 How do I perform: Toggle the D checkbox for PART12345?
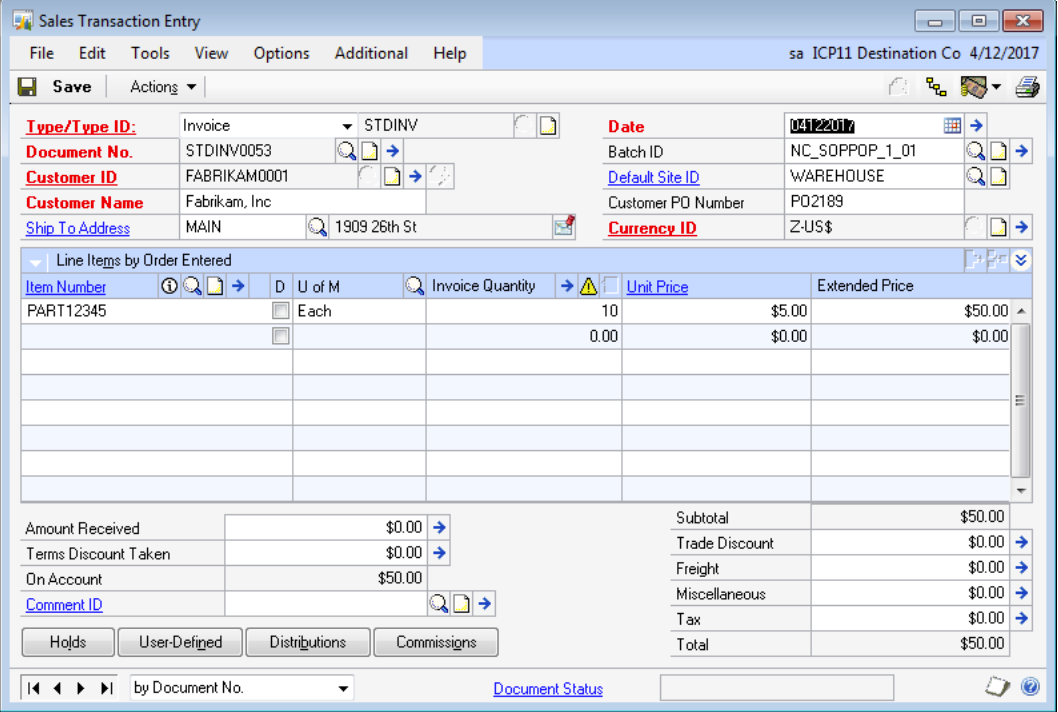click(x=281, y=311)
